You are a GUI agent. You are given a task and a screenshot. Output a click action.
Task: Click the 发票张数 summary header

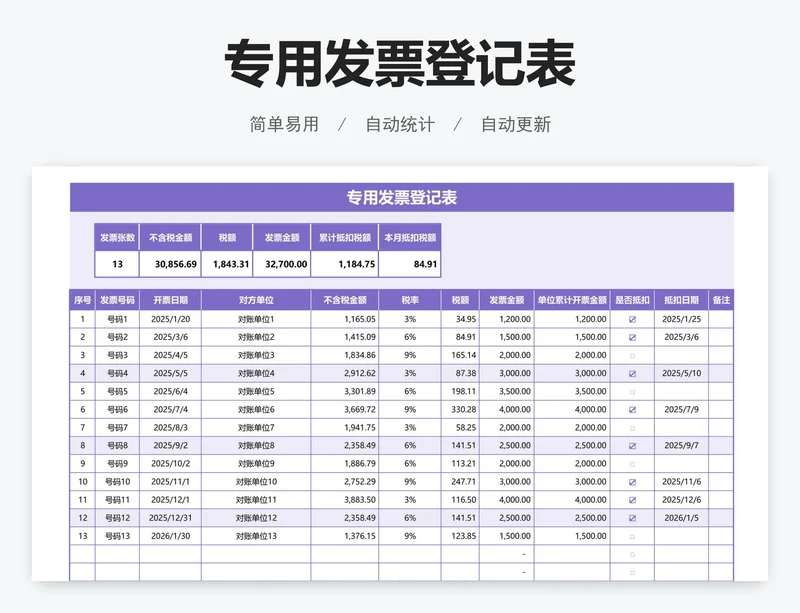pyautogui.click(x=117, y=237)
